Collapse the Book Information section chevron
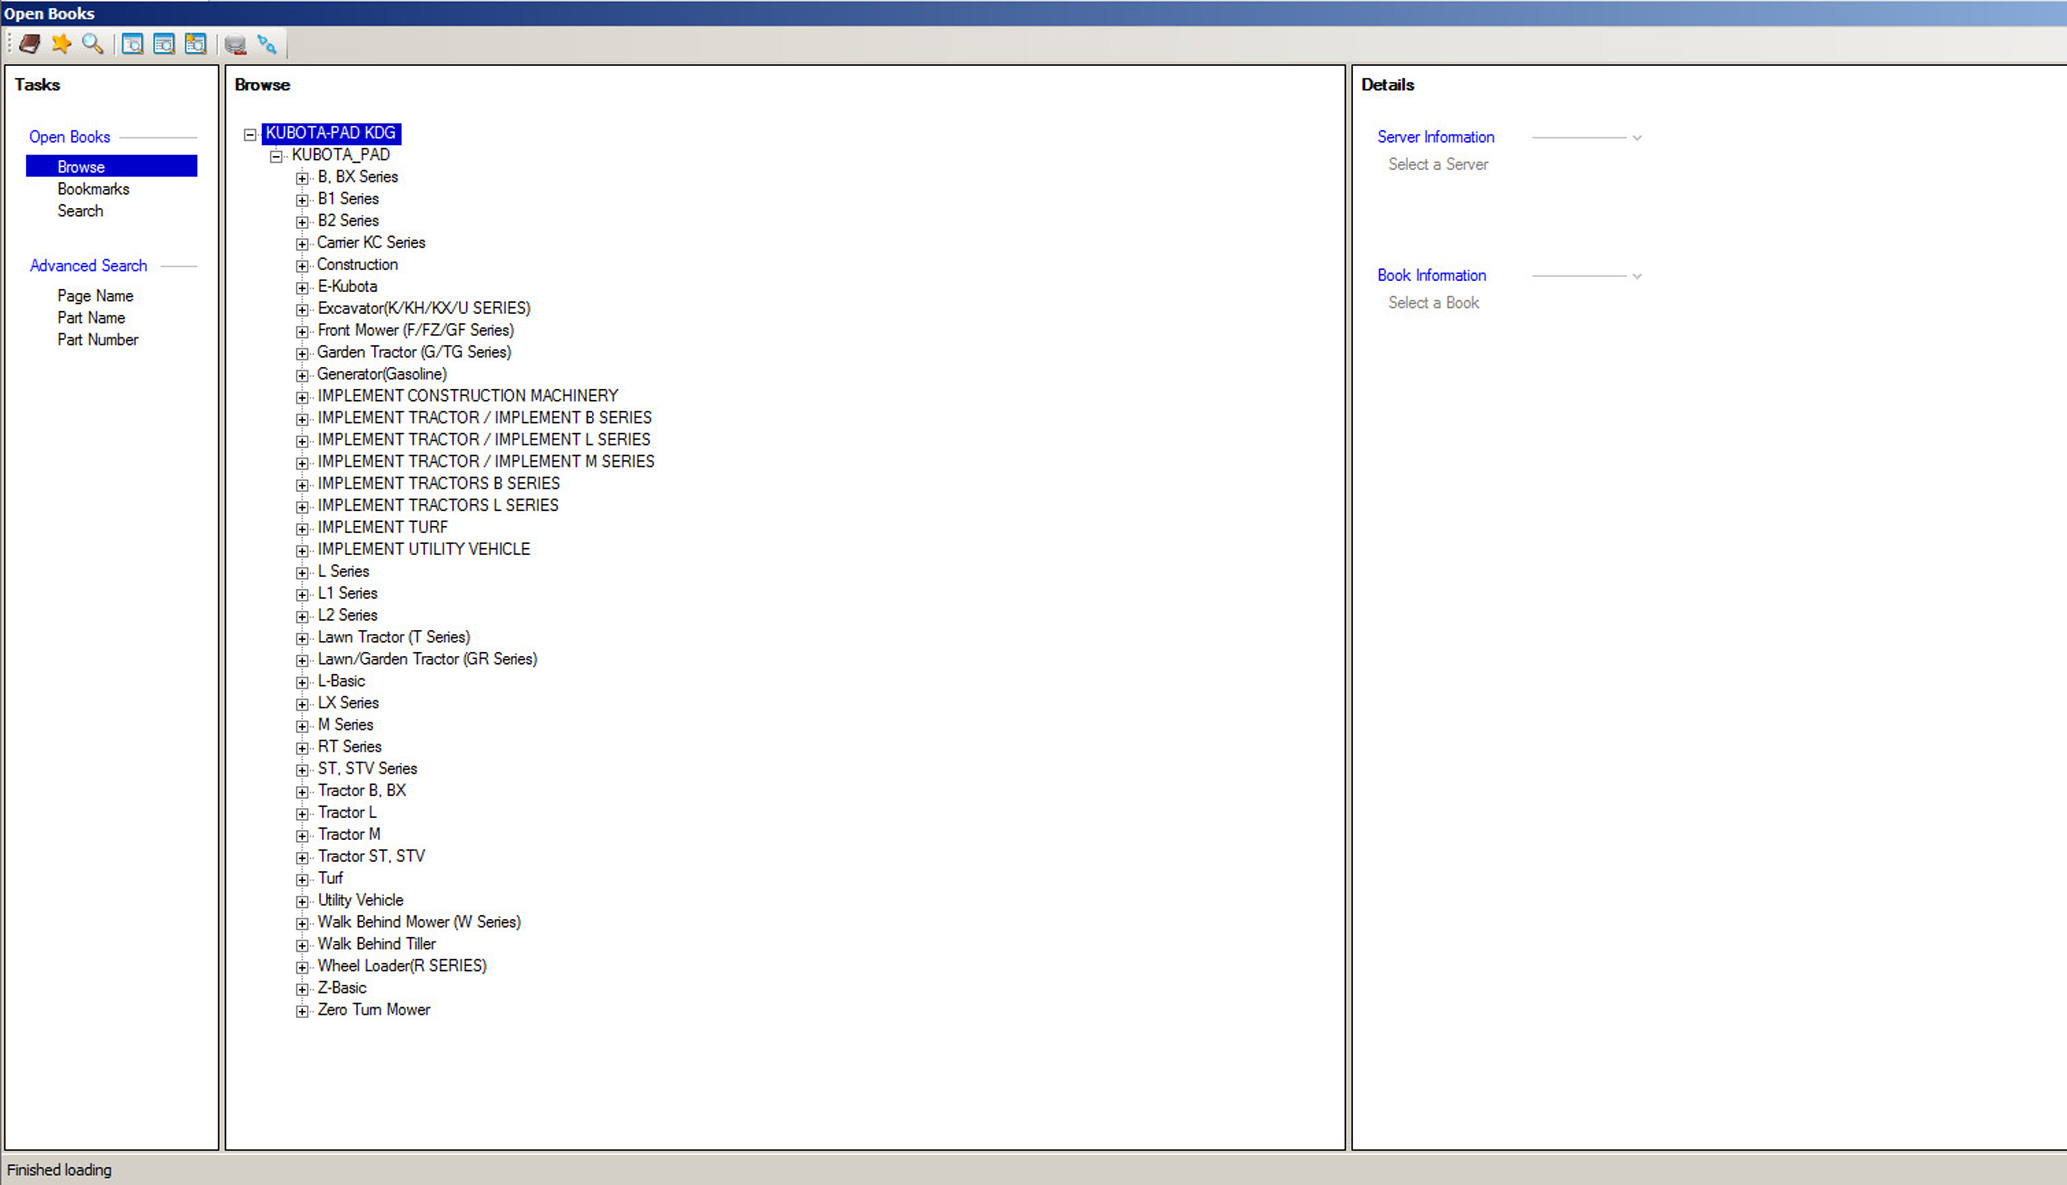Image resolution: width=2067 pixels, height=1185 pixels. pos(1637,276)
